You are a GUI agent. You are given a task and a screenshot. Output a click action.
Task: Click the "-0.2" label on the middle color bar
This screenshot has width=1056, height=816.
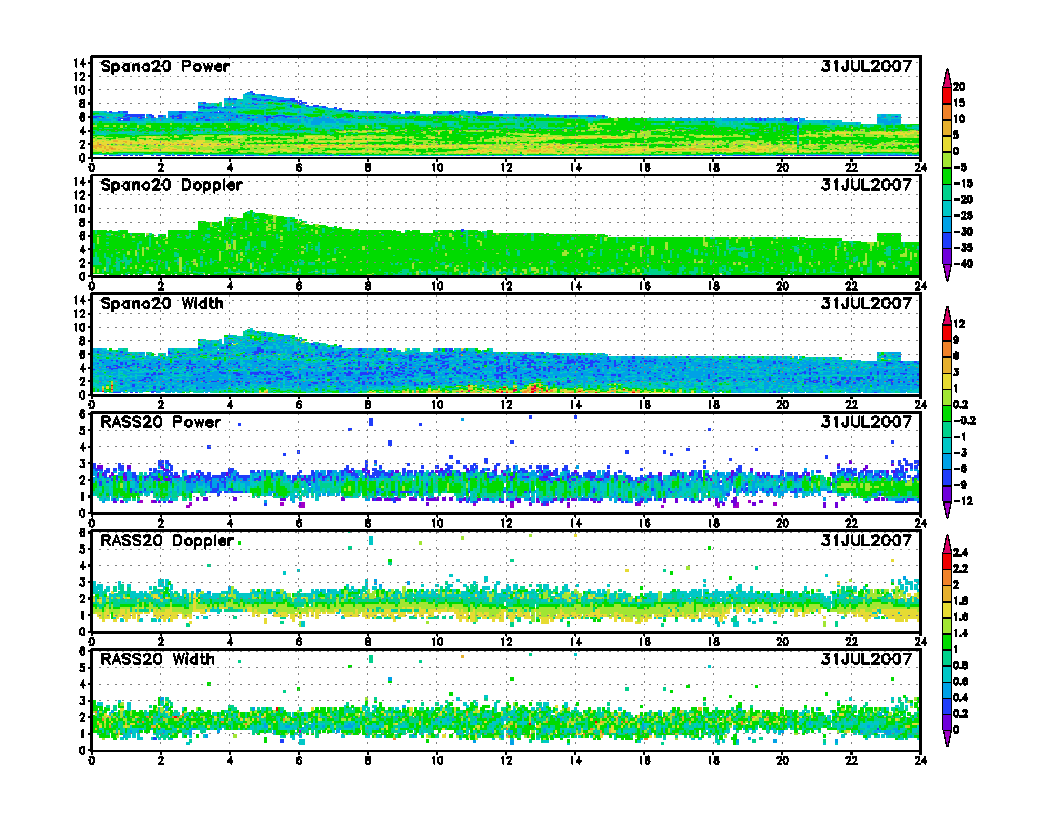coord(964,421)
